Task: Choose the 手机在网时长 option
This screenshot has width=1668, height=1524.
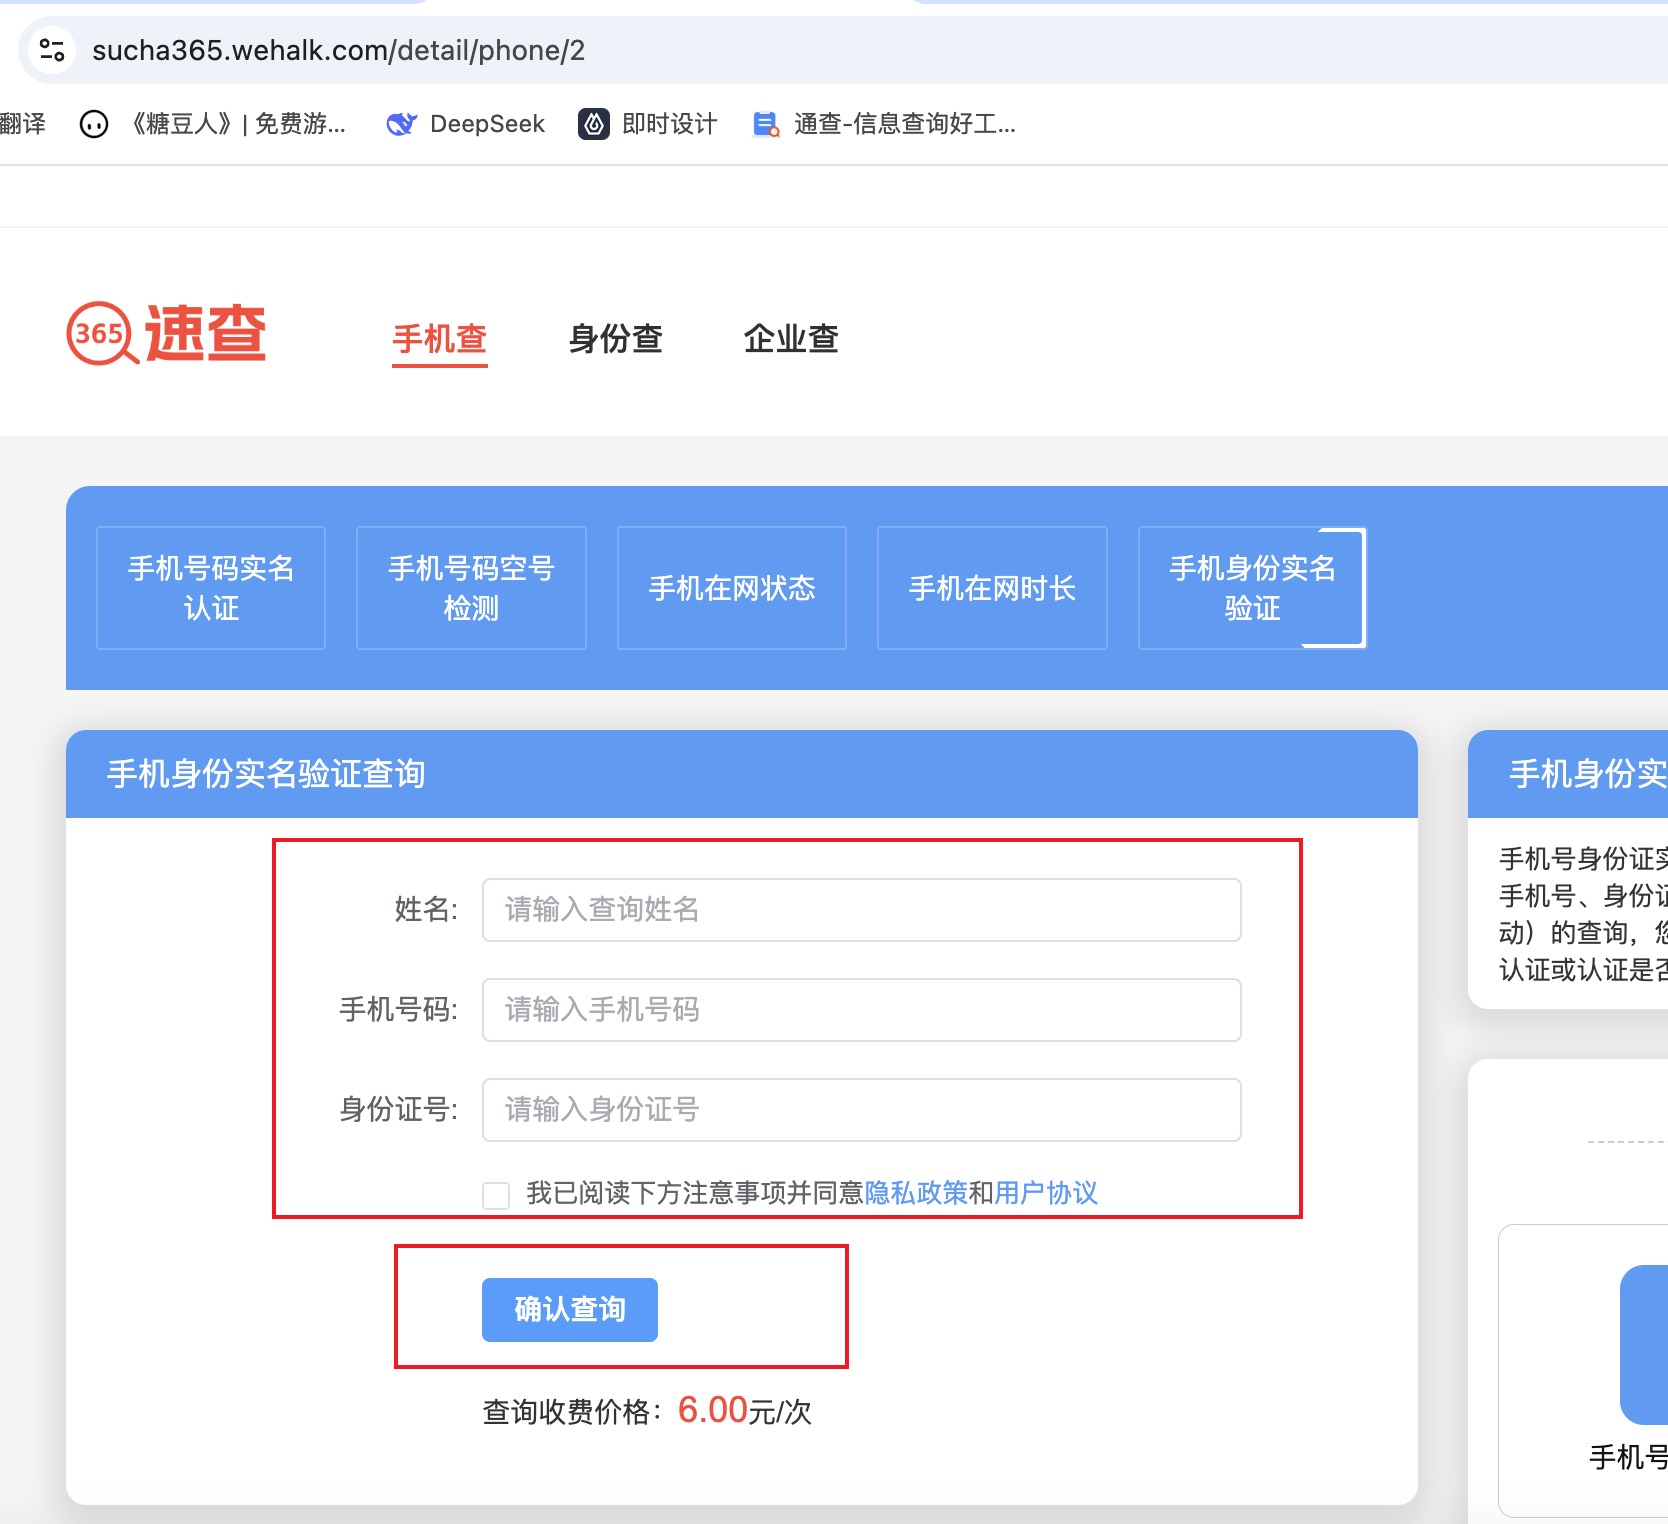Action: 992,588
